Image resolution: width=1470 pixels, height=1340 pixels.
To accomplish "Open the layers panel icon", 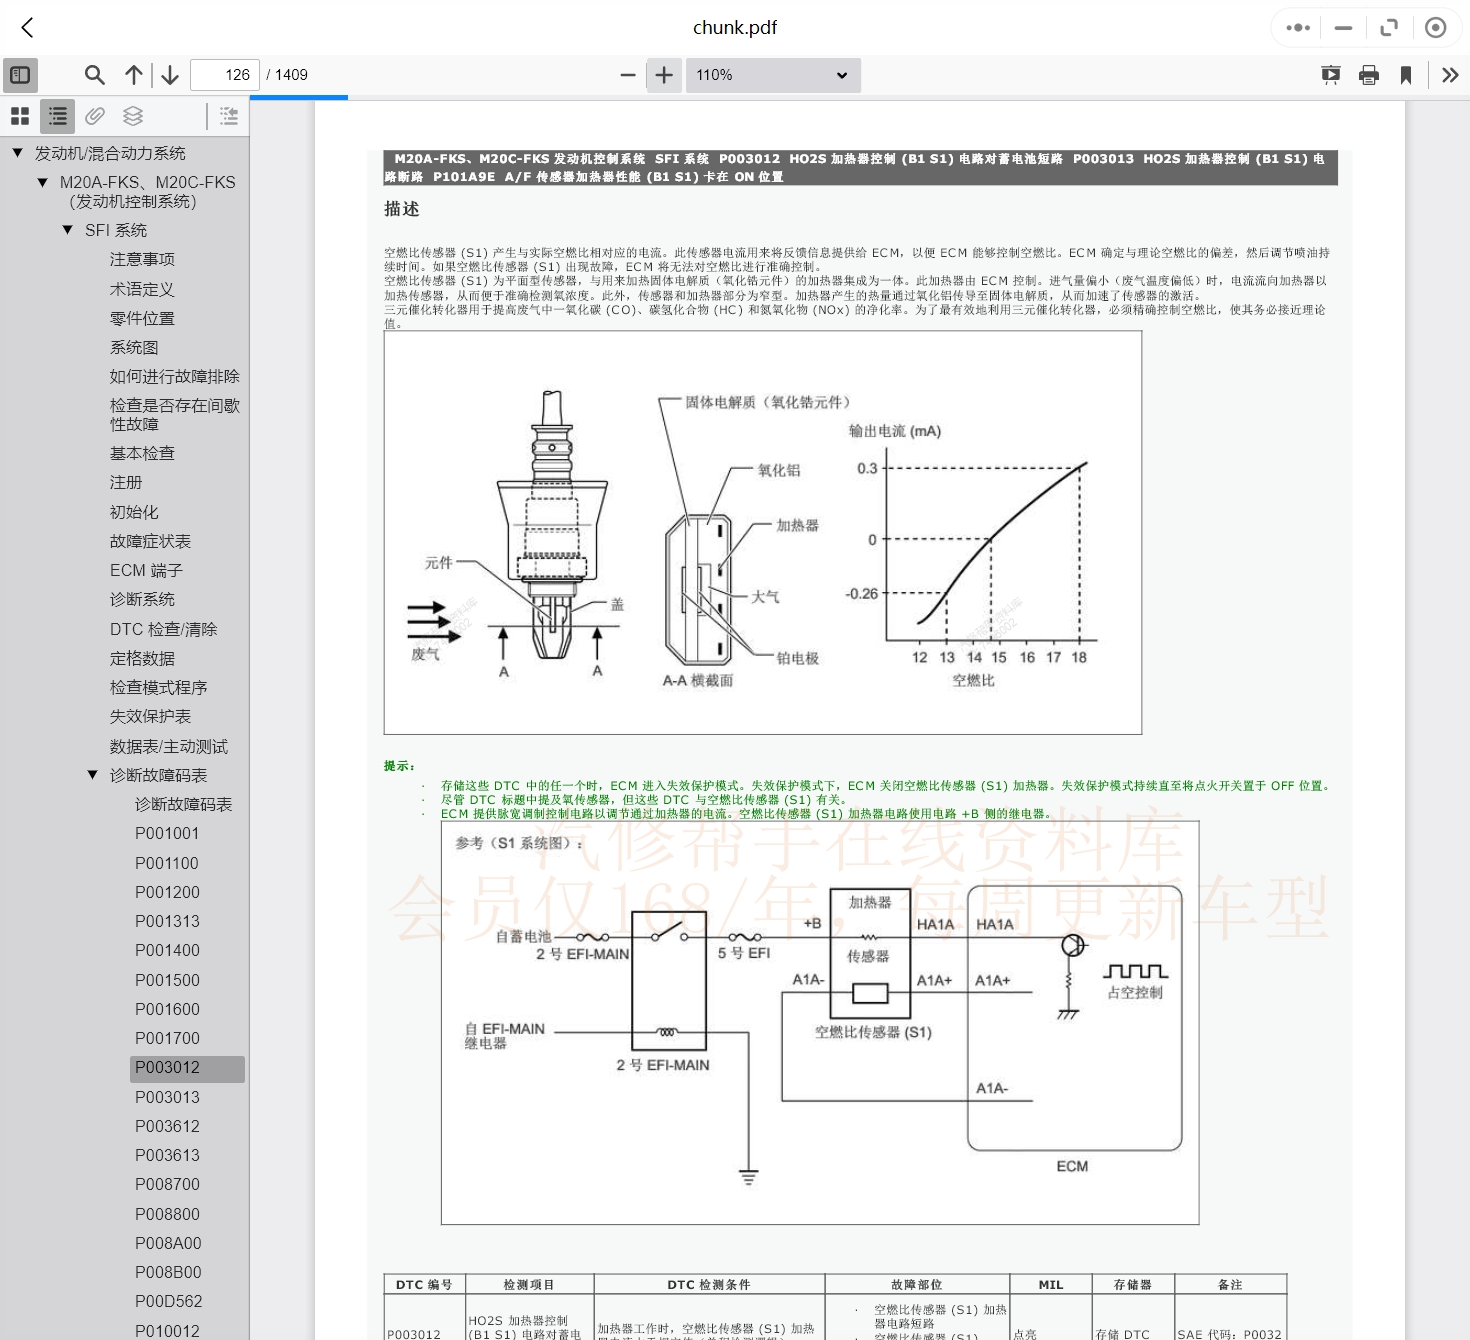I will tap(133, 116).
